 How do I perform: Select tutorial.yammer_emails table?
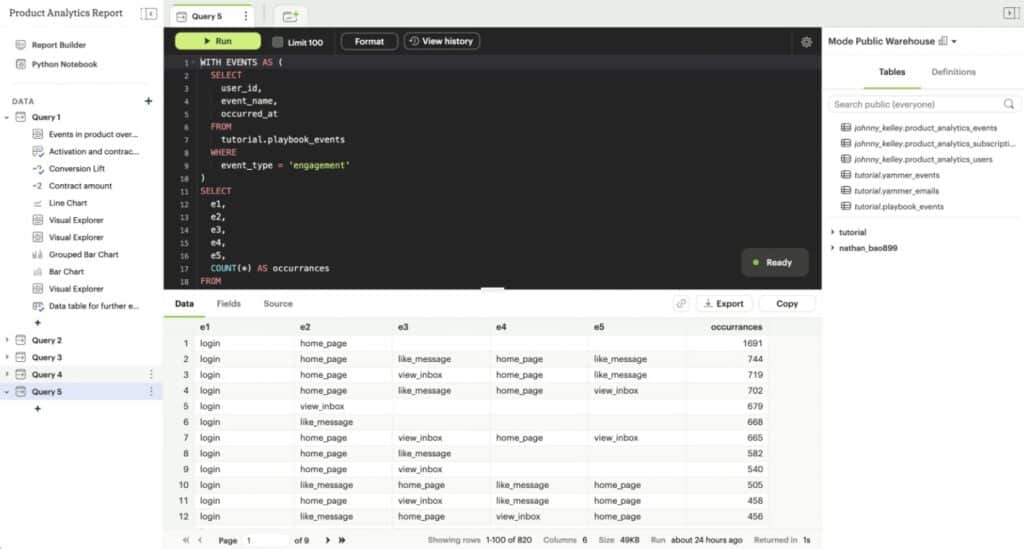896,191
